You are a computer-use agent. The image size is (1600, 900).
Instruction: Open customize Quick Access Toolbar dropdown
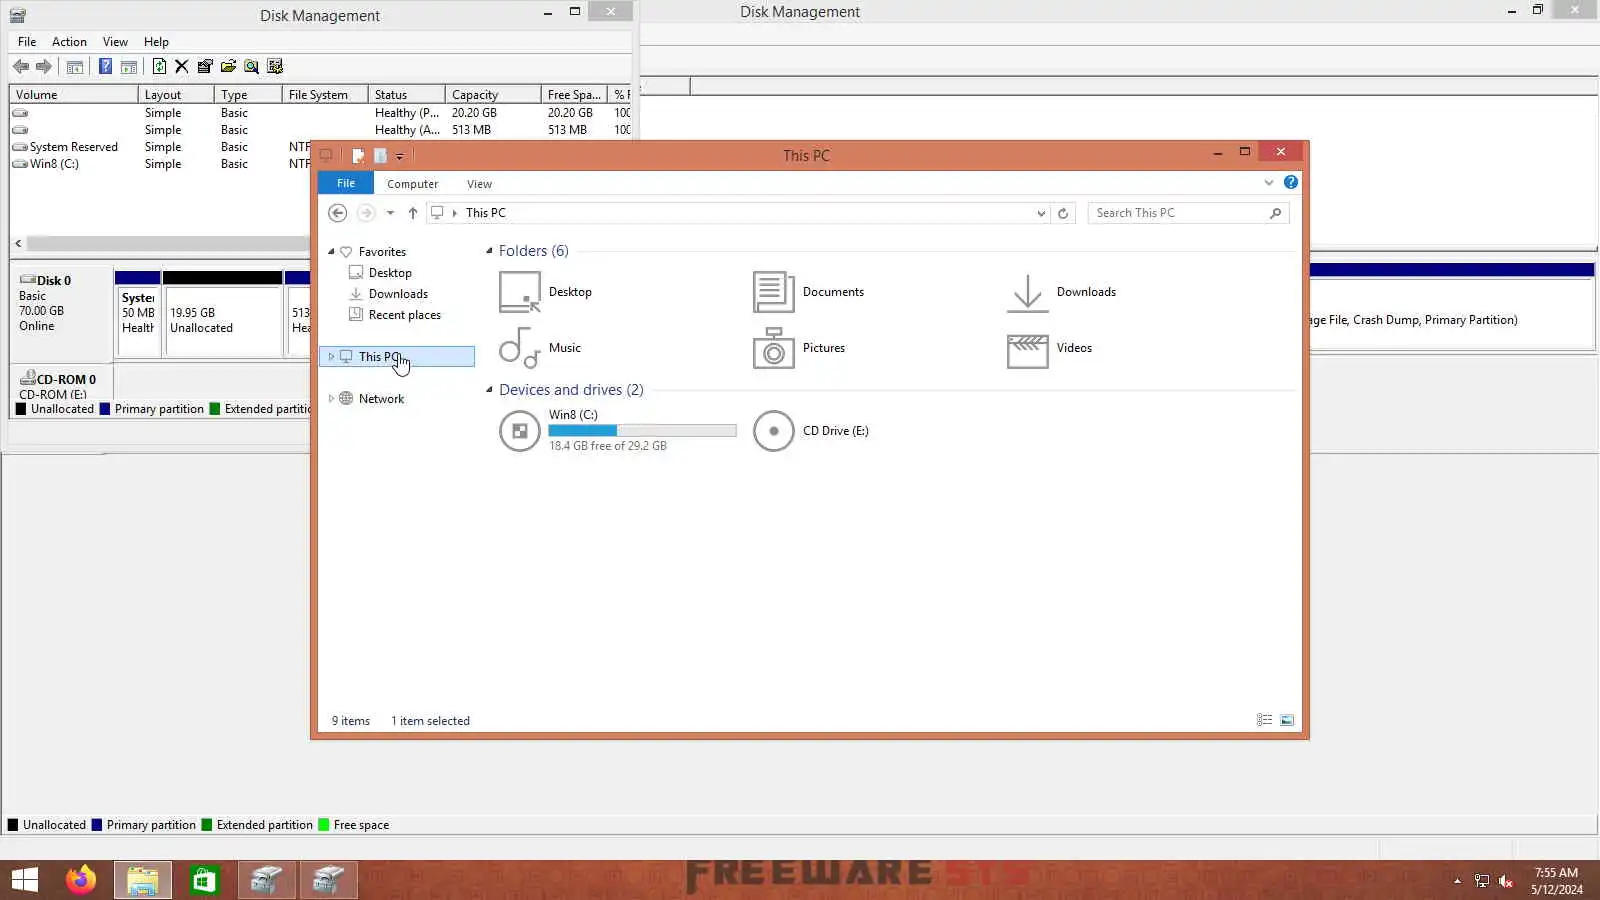click(399, 156)
